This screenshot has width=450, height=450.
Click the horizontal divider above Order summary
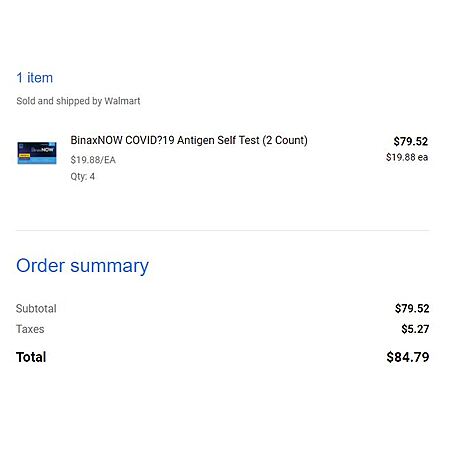click(222, 230)
